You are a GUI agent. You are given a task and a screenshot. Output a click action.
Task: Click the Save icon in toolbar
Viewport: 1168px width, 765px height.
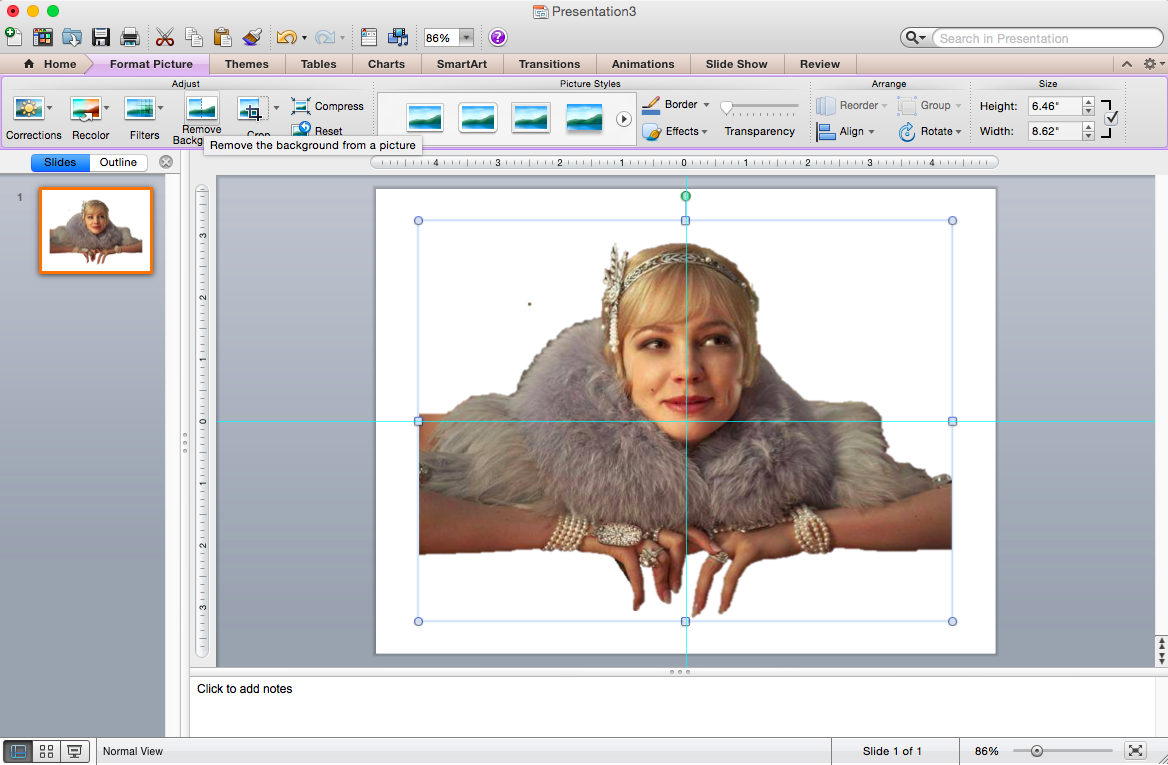101,38
